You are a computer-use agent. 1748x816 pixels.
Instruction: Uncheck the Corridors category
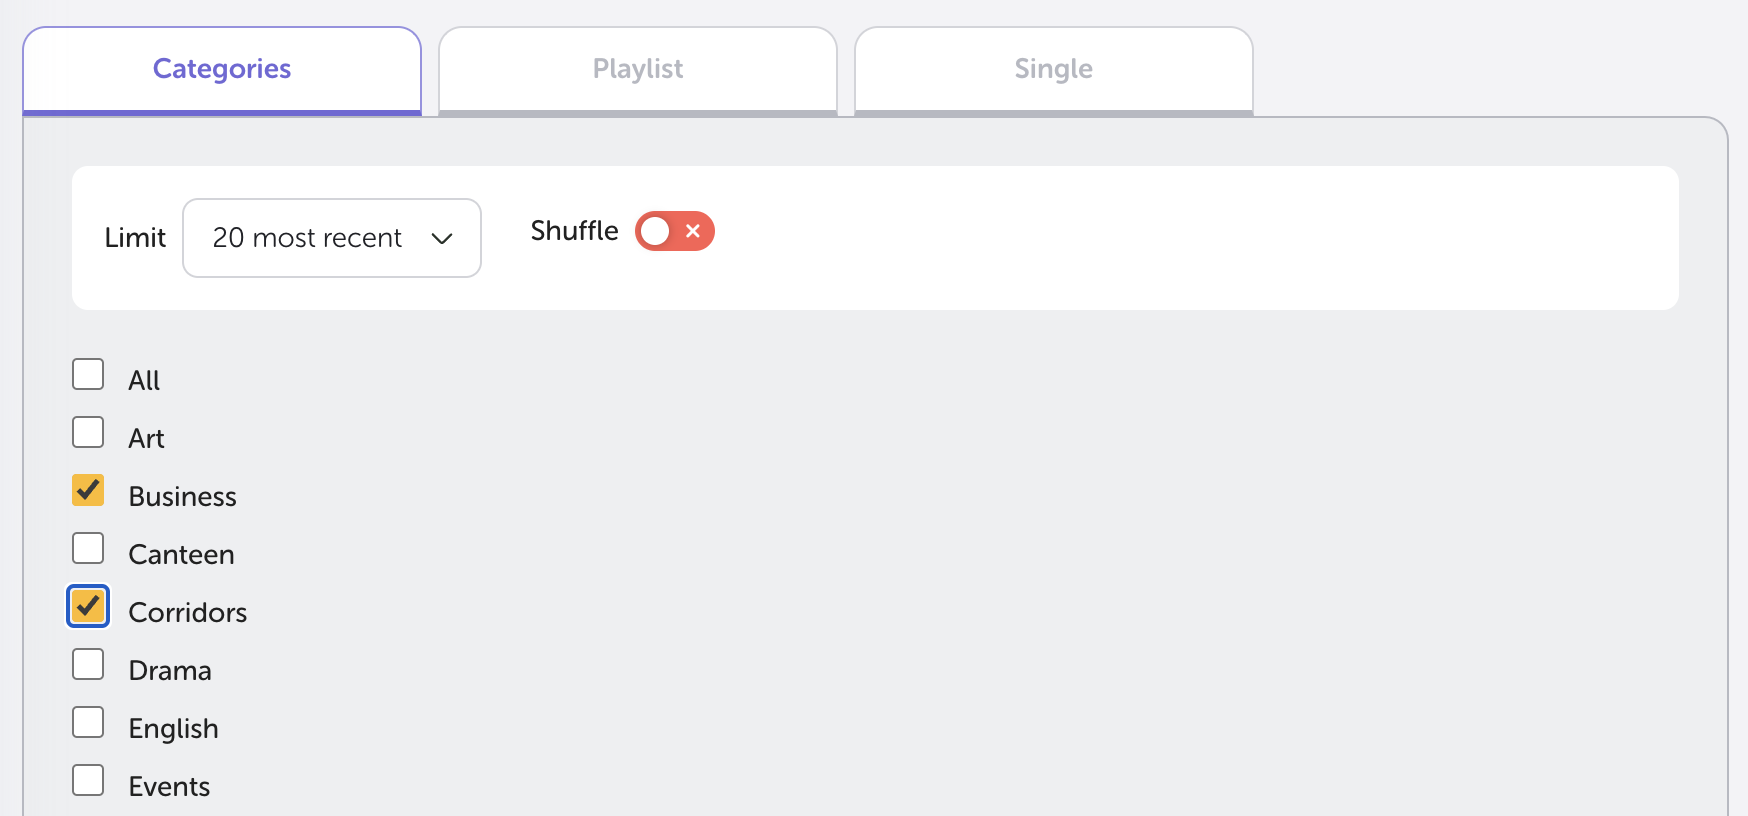88,606
